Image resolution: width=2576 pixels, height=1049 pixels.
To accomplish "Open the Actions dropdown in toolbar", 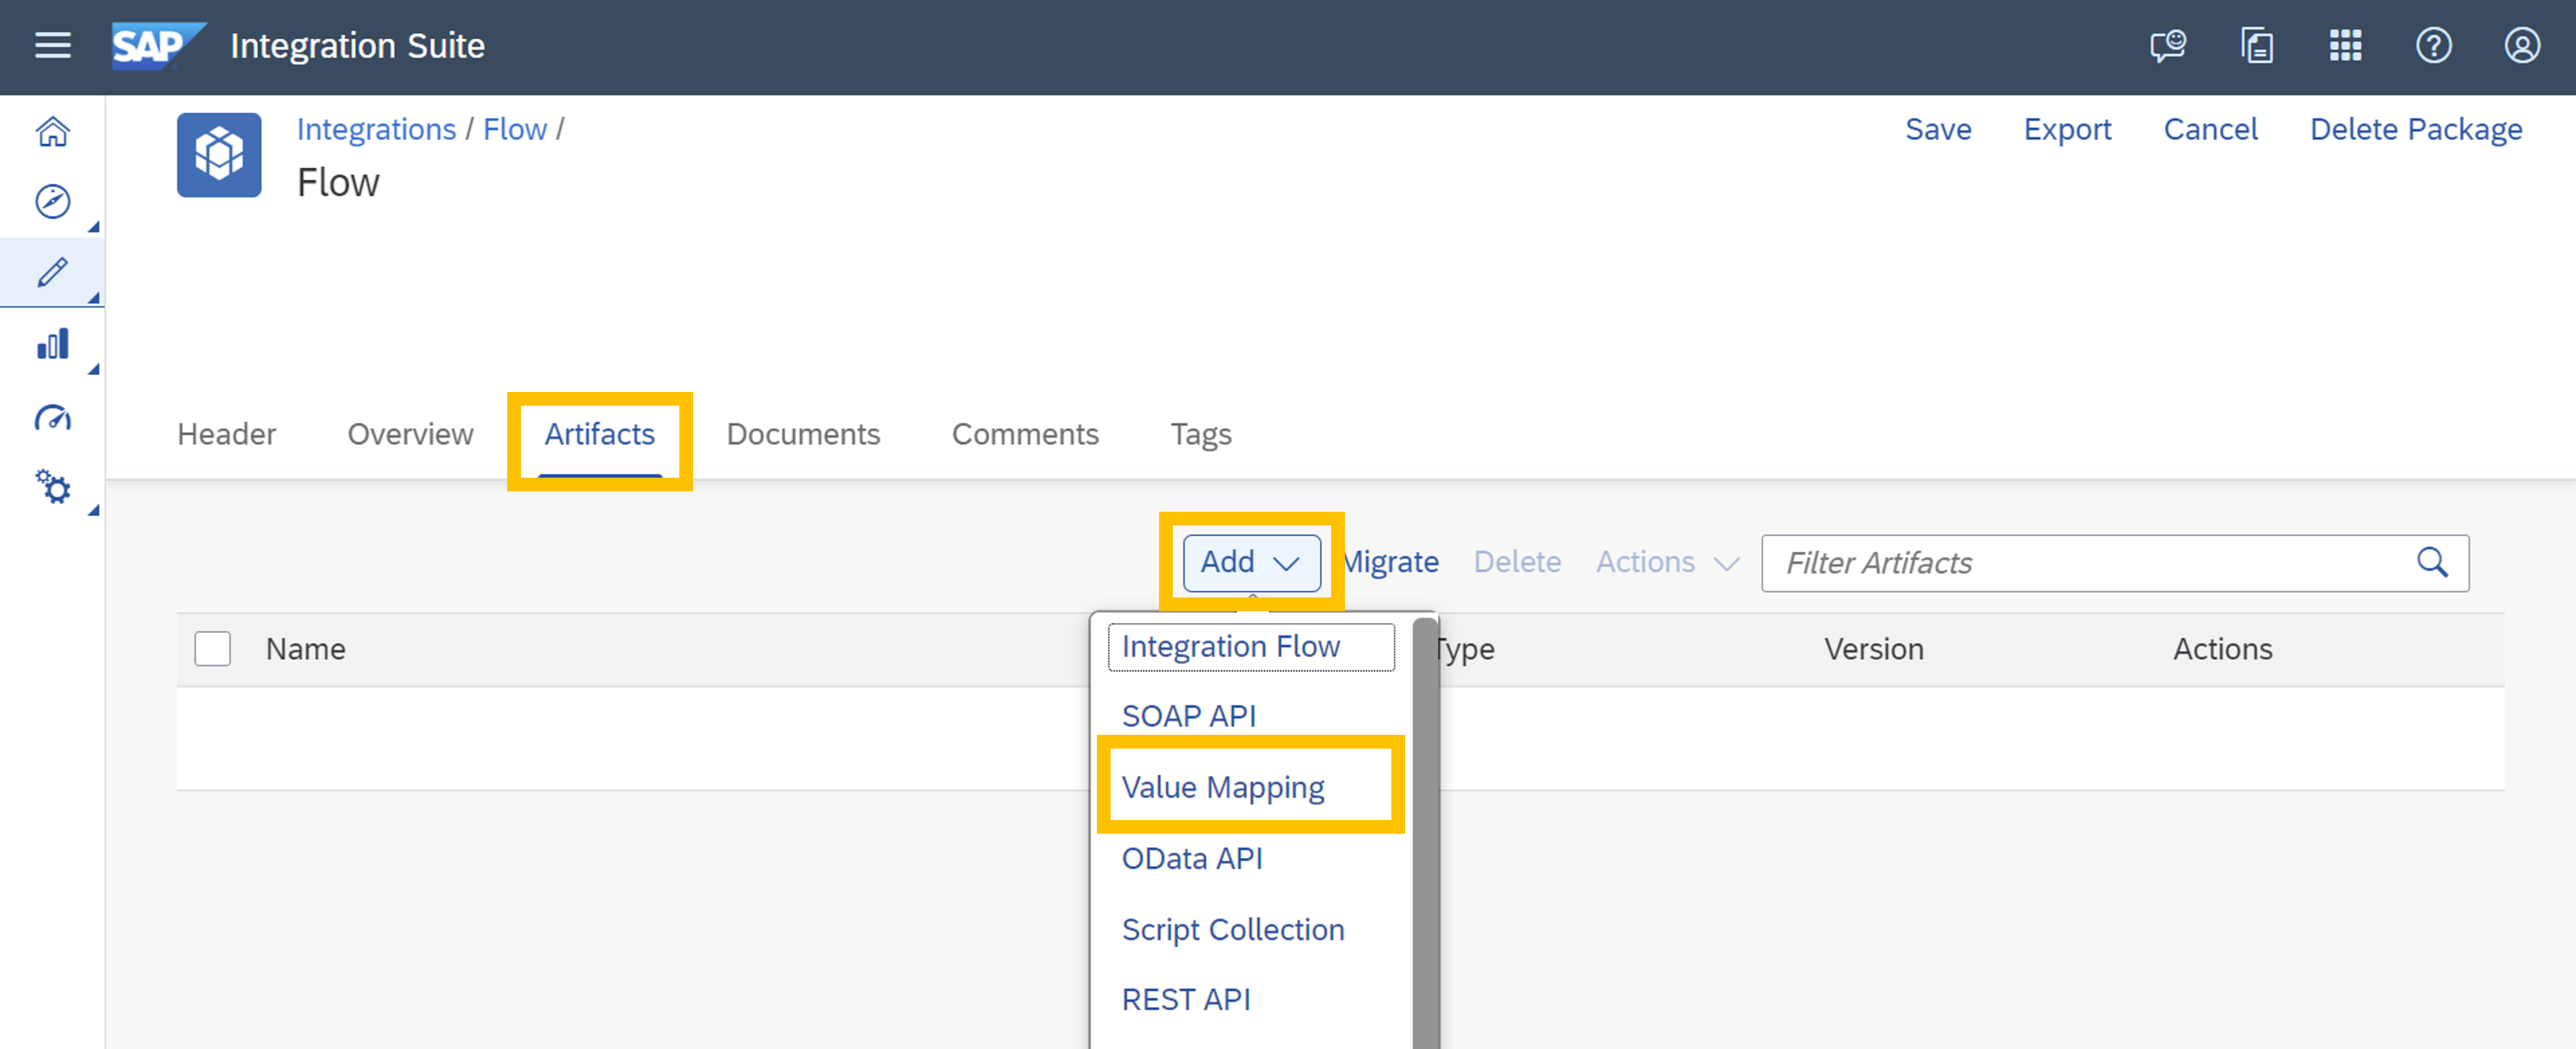I will (1666, 562).
